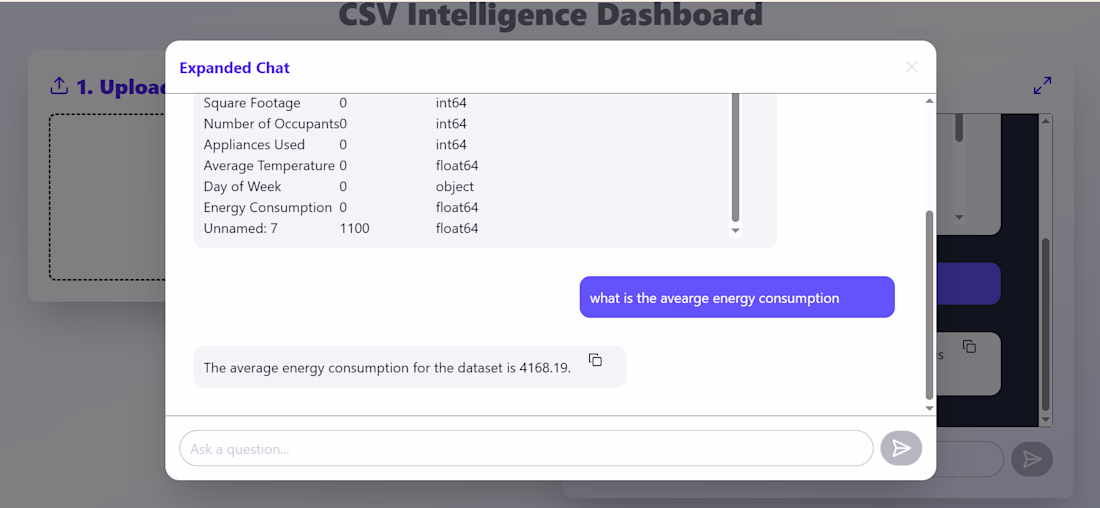Click the send arrow in Expanded Chat
Viewport: 1100px width, 508px height.
pos(901,449)
